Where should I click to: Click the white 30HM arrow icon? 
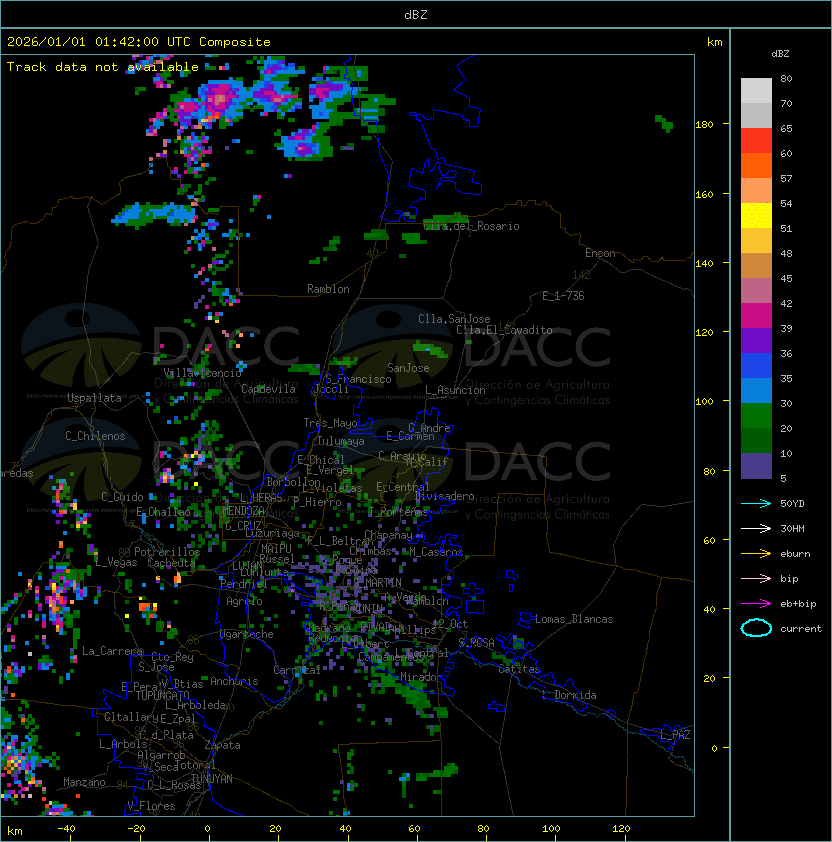click(x=756, y=528)
